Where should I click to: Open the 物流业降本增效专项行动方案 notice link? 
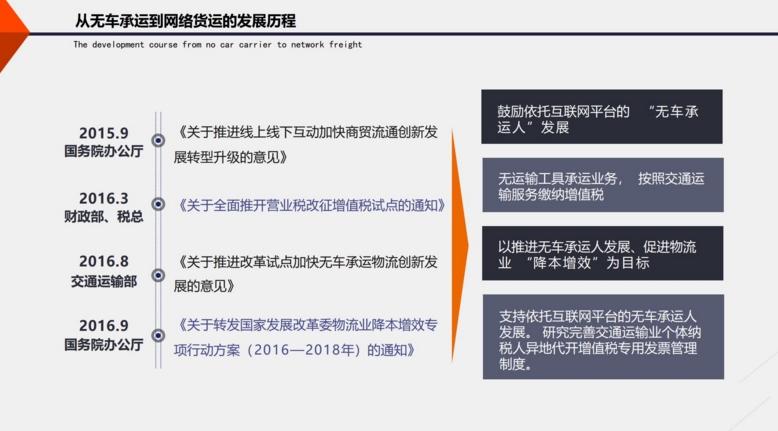[x=306, y=337]
